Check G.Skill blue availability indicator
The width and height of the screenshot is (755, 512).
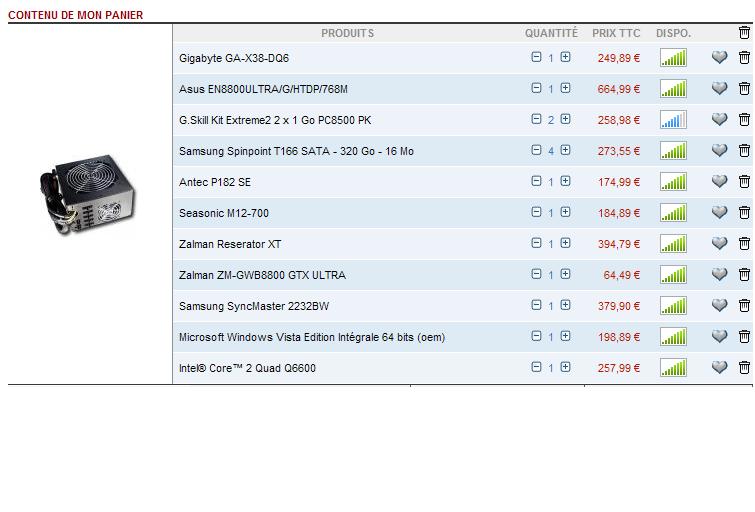(x=673, y=119)
